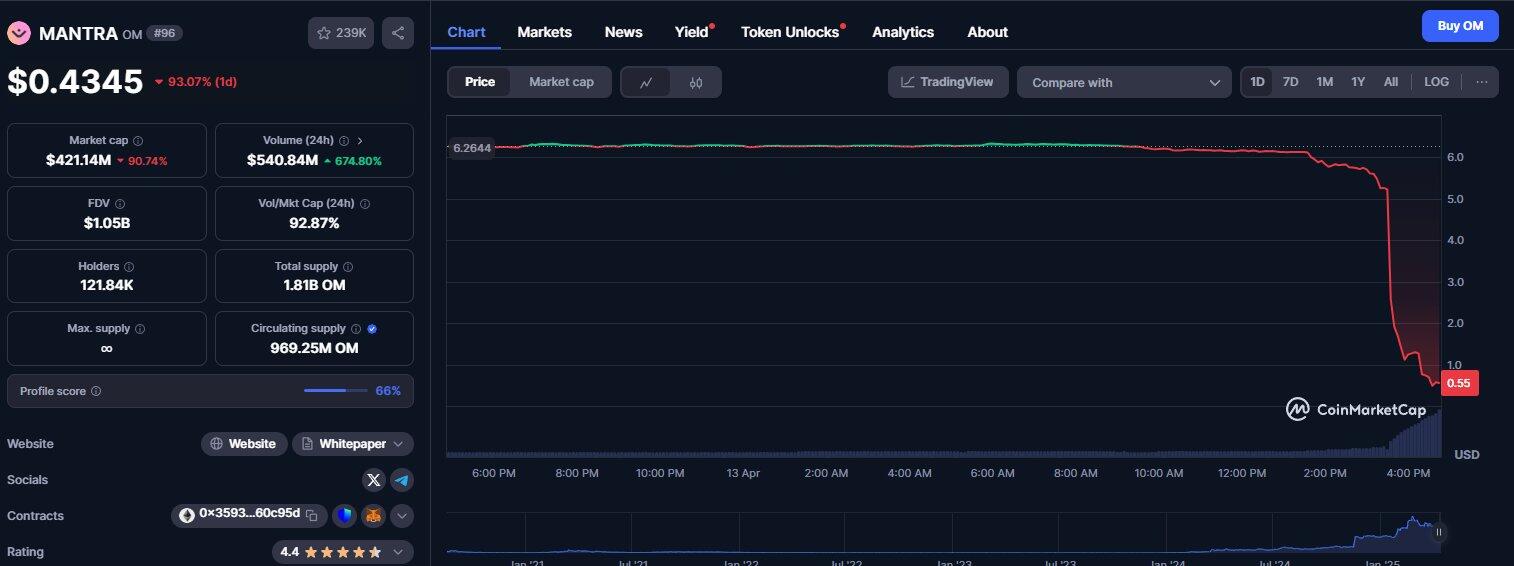
Task: Click the #96 rank badge
Action: [x=164, y=33]
